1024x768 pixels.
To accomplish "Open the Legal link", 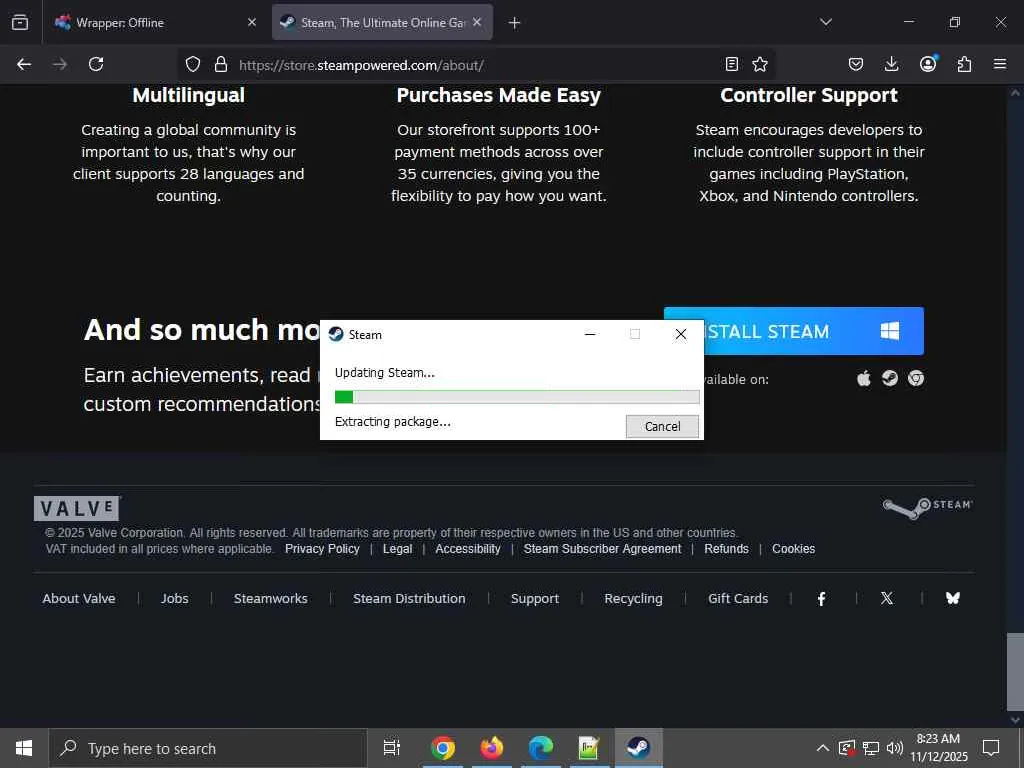I will pos(397,549).
